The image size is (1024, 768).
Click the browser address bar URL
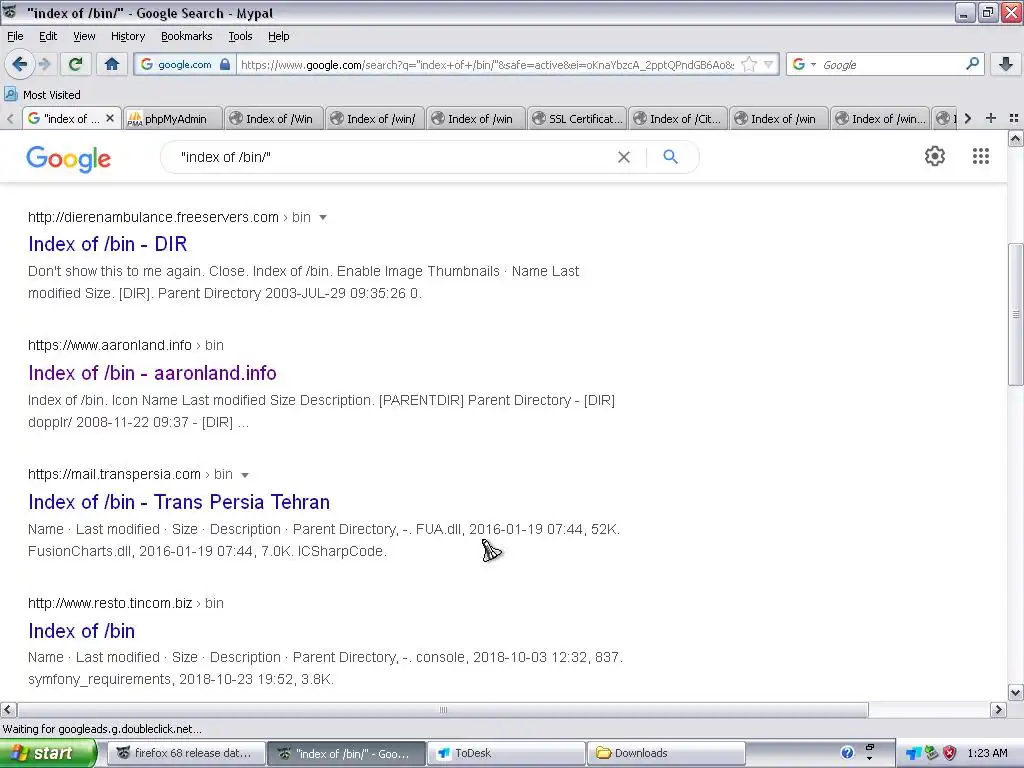tap(487, 64)
